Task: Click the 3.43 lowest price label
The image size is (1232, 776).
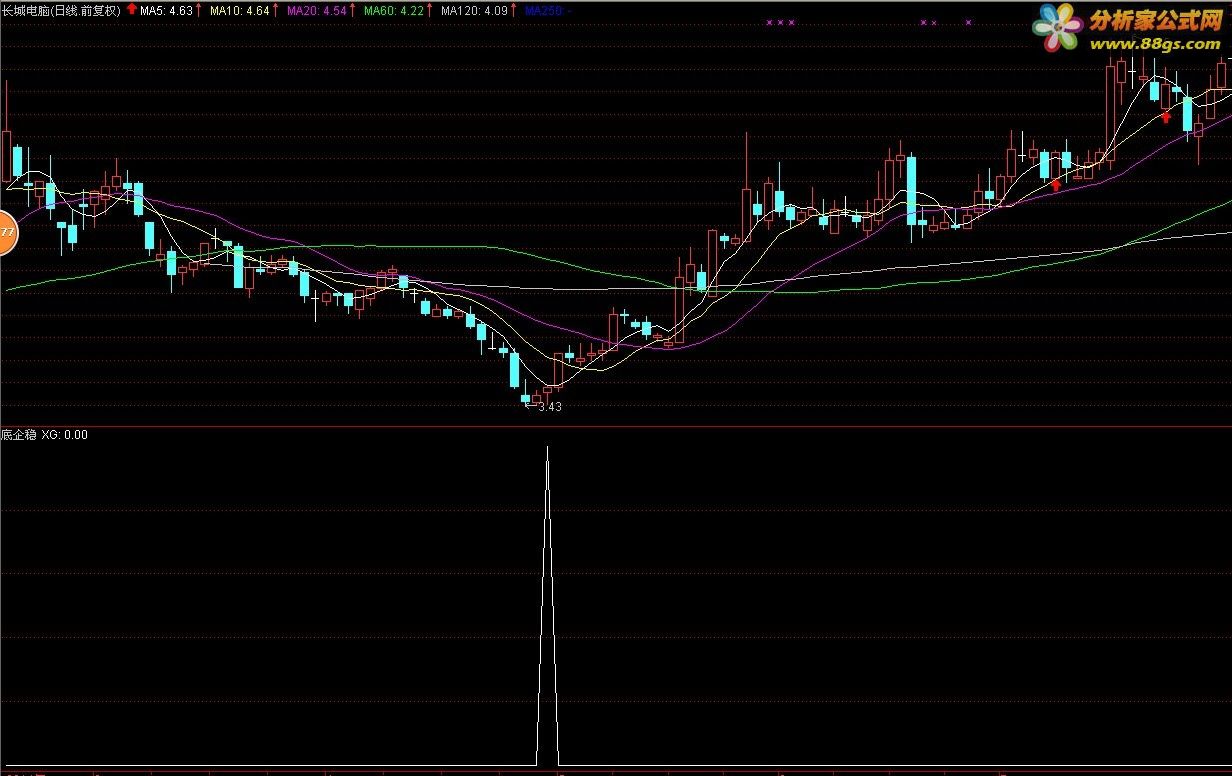Action: point(549,407)
